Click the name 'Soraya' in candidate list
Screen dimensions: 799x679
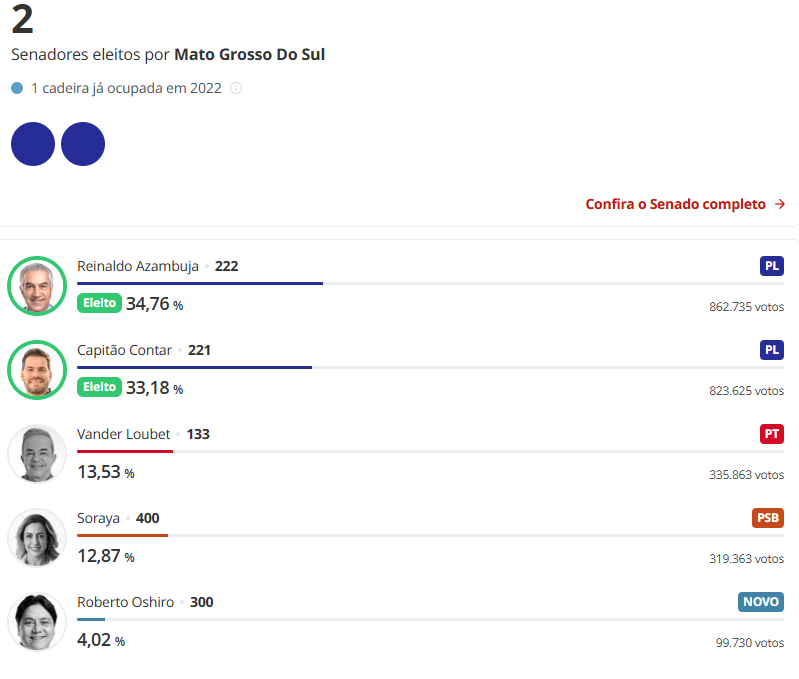click(x=98, y=518)
